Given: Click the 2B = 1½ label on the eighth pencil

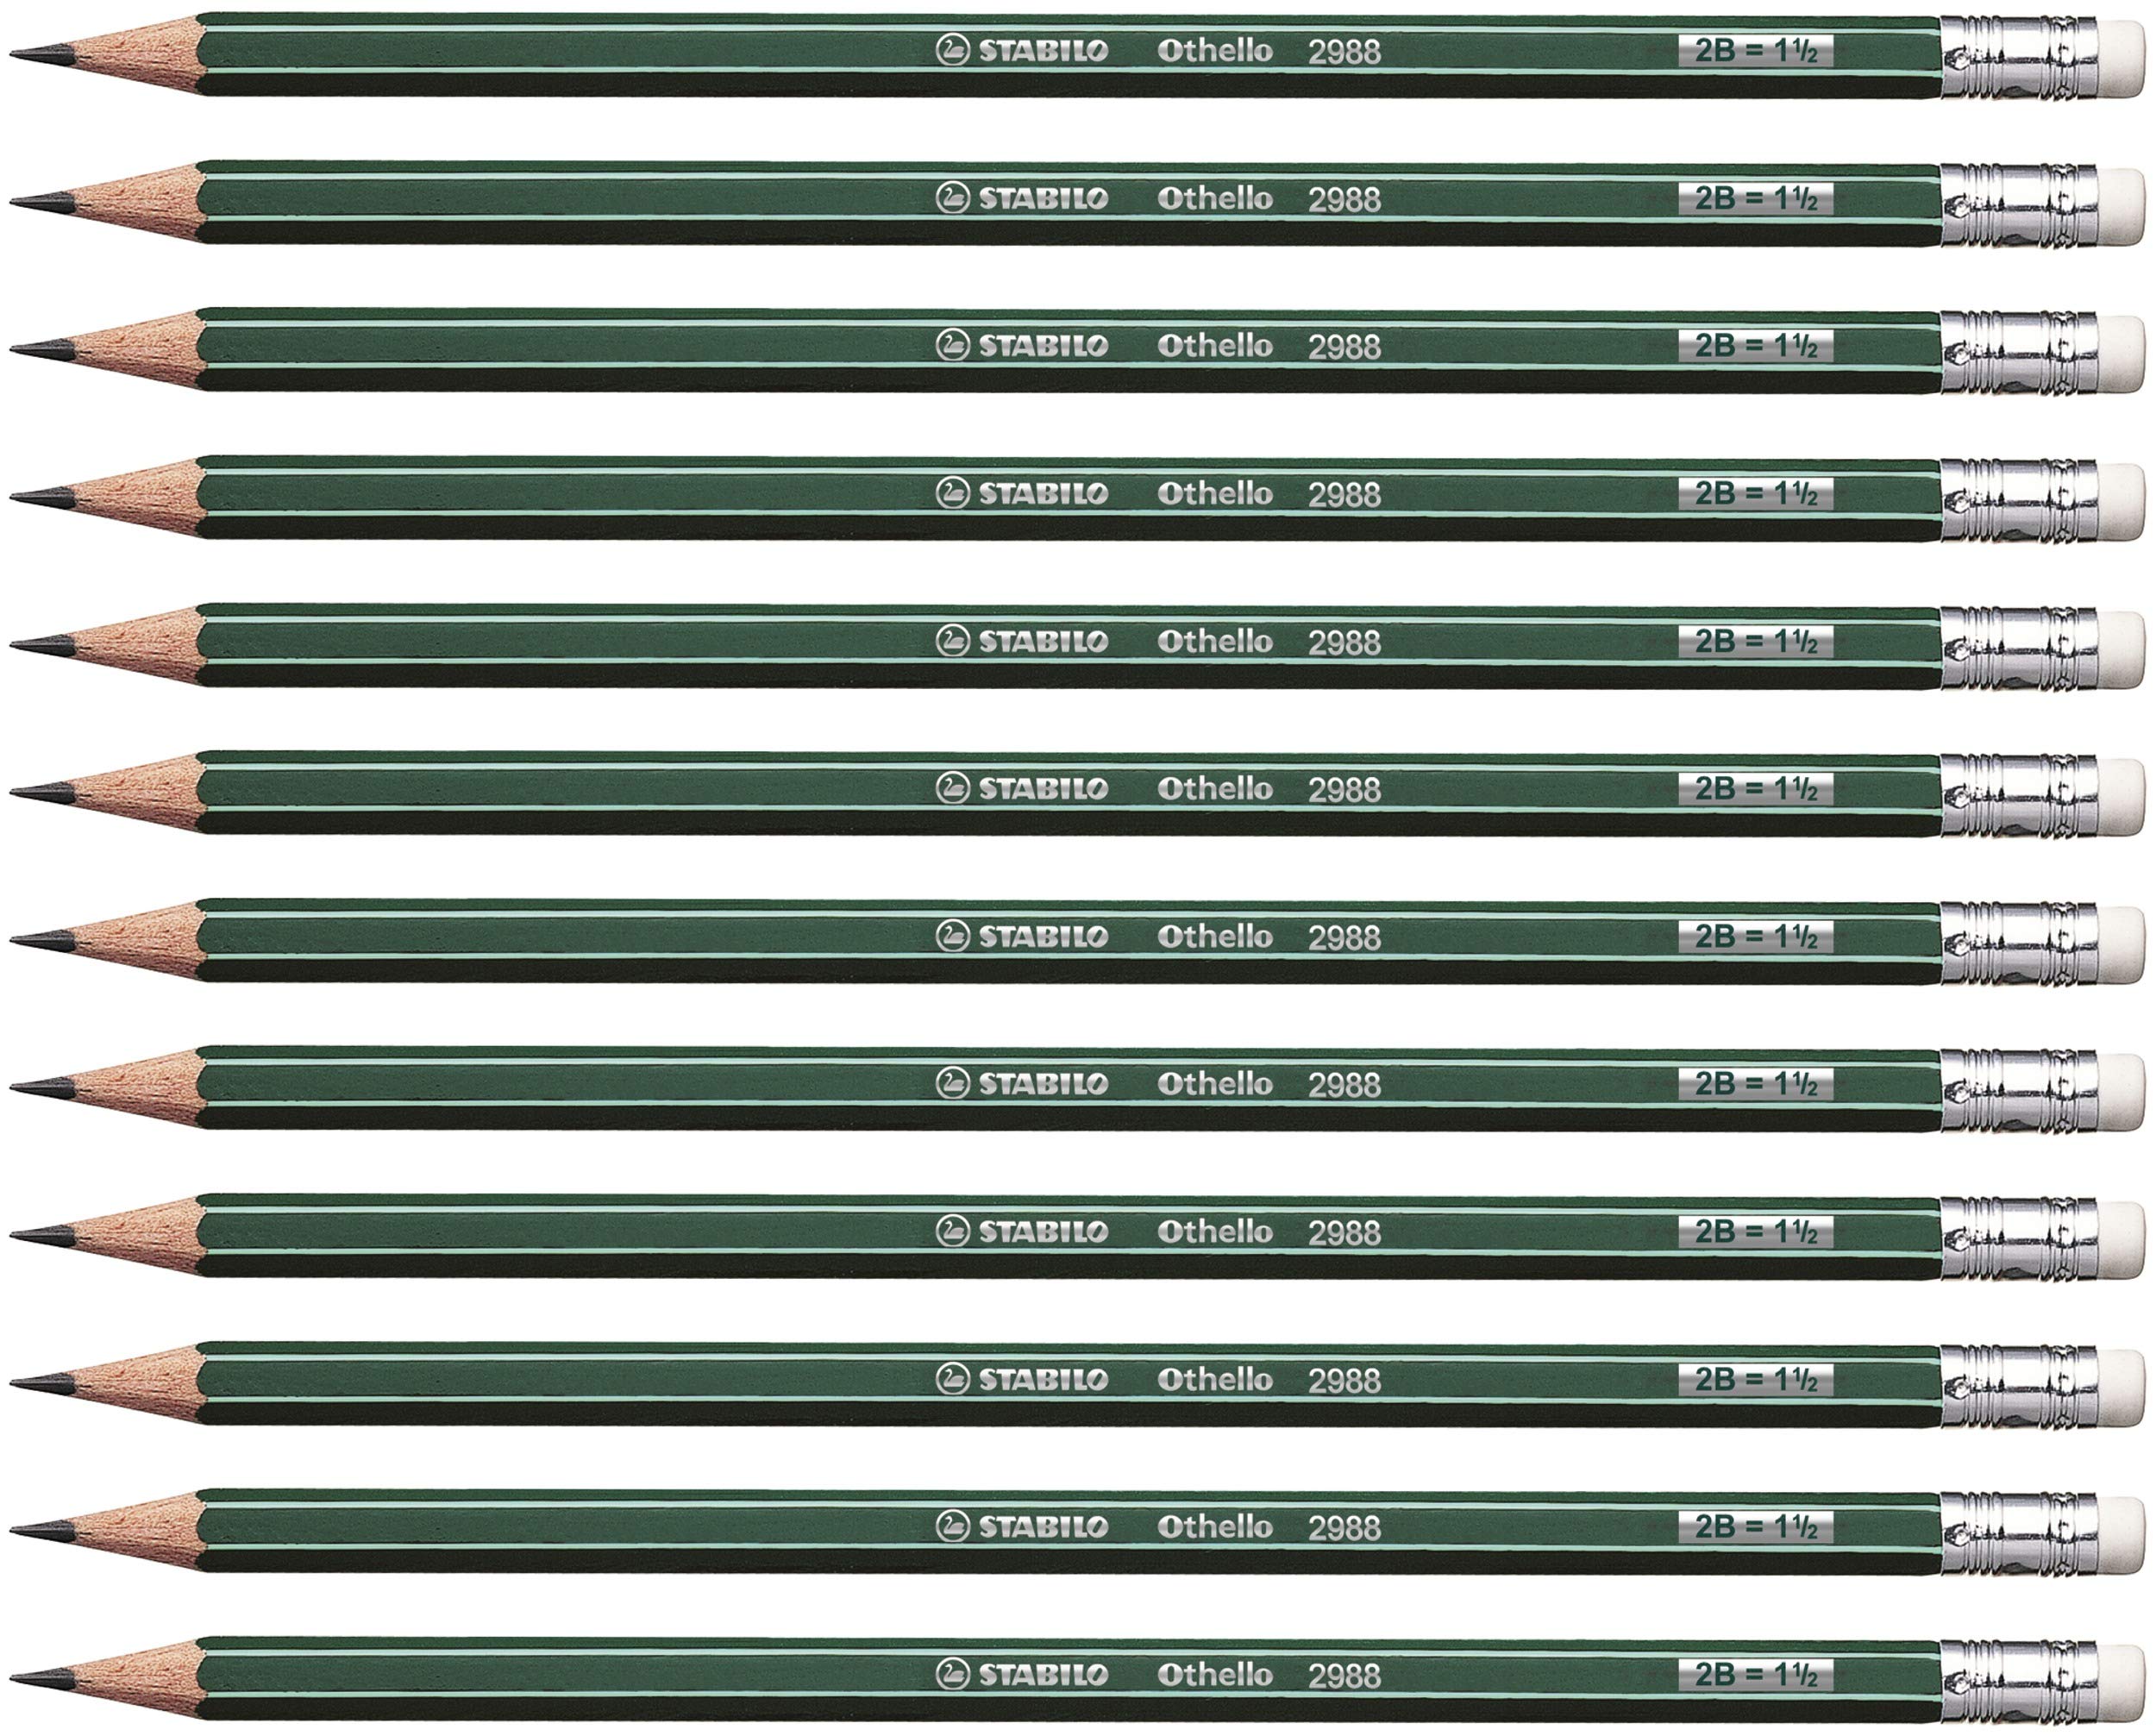Looking at the screenshot, I should point(1755,1083).
